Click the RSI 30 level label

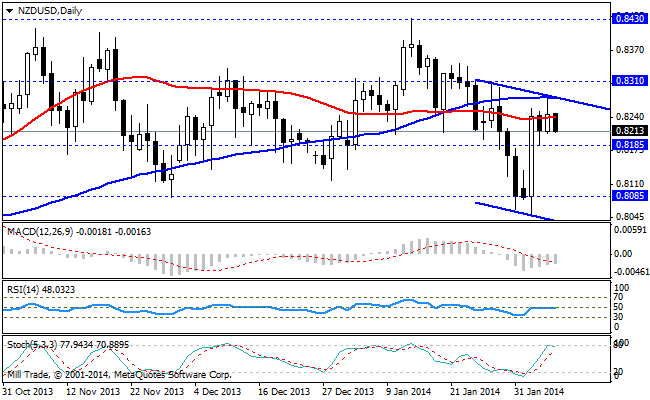click(x=618, y=317)
